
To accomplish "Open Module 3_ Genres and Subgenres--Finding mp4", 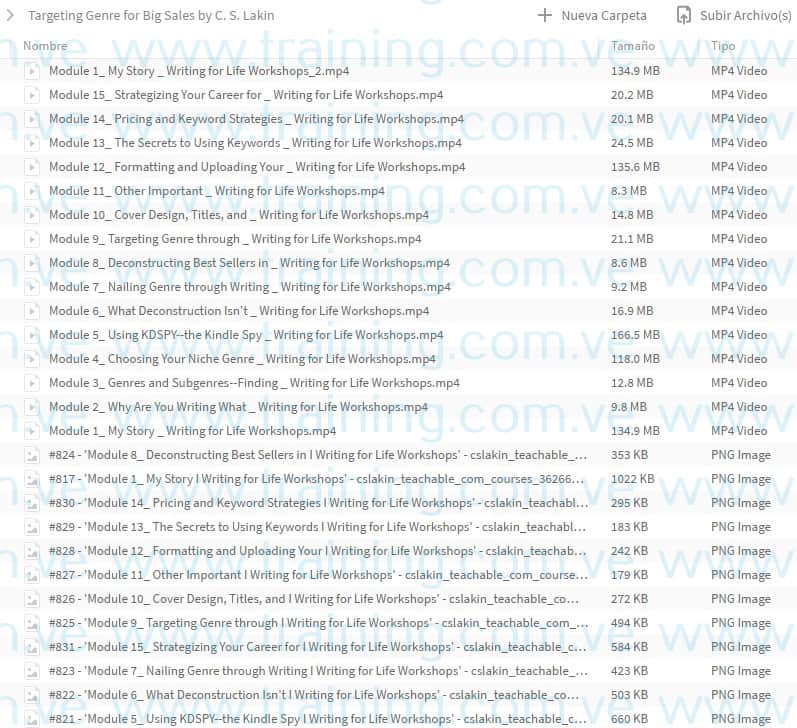I will point(254,383).
